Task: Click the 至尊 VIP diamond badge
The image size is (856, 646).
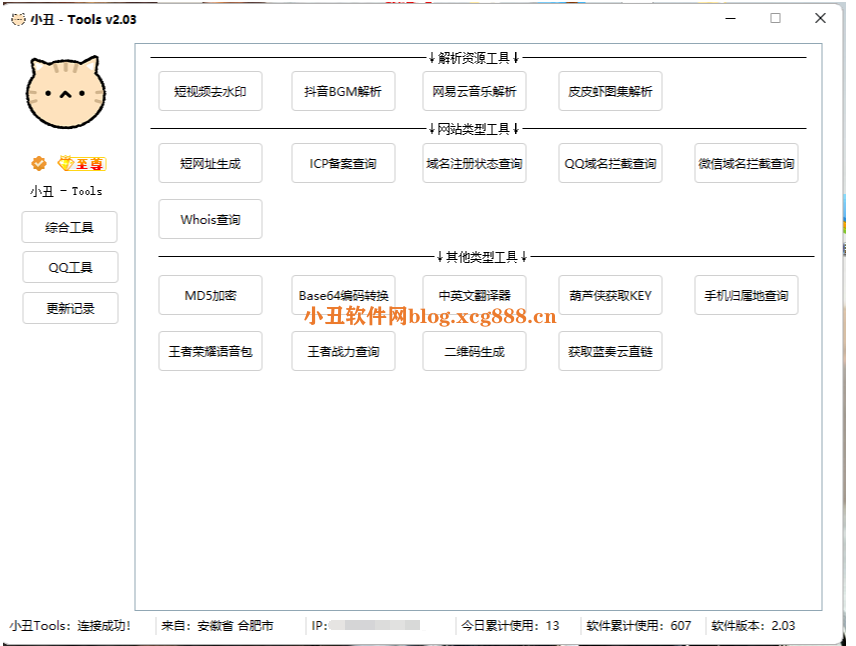Action: point(82,163)
